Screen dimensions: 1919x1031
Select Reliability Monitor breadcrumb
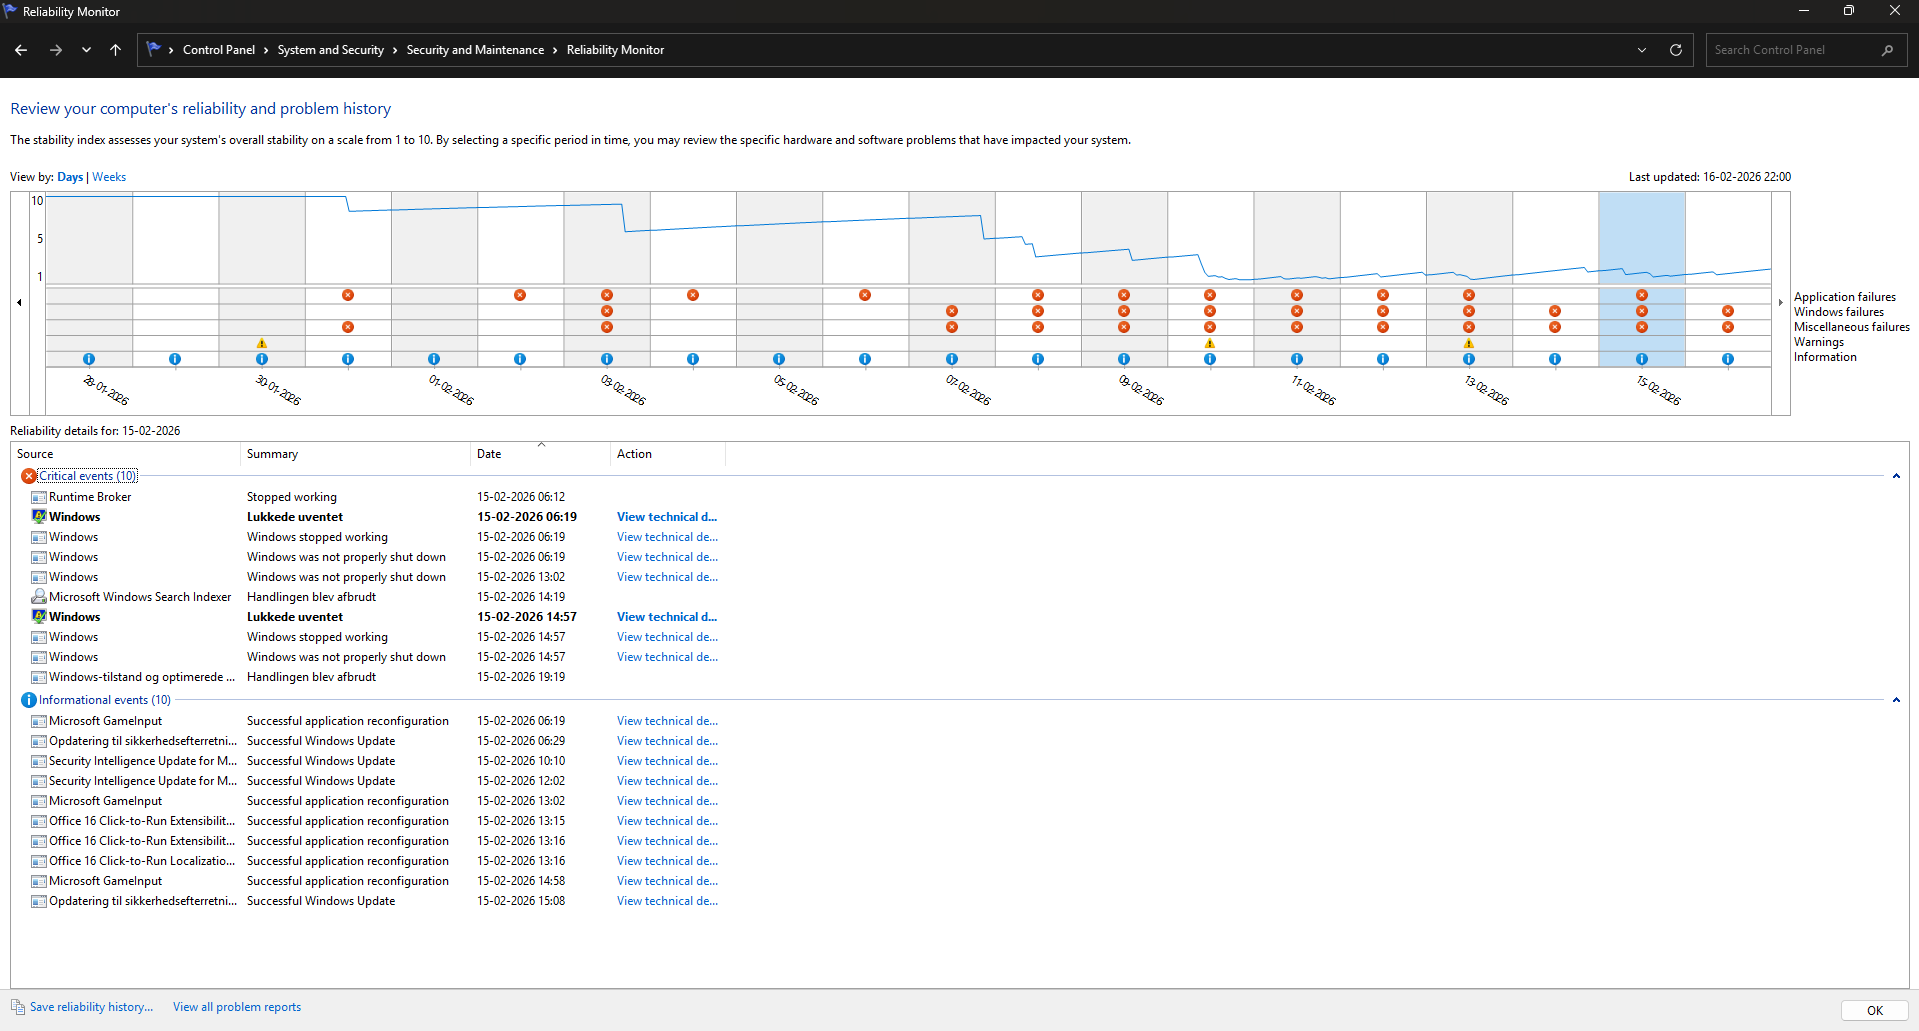click(615, 50)
